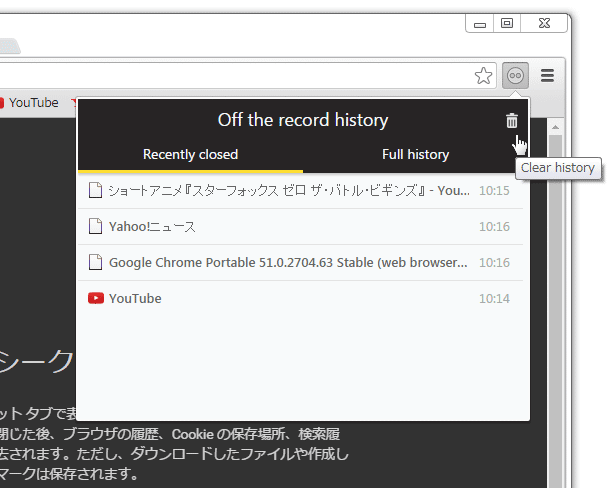This screenshot has height=488, width=612.
Task: Click the Off the record history title
Action: pyautogui.click(x=303, y=120)
